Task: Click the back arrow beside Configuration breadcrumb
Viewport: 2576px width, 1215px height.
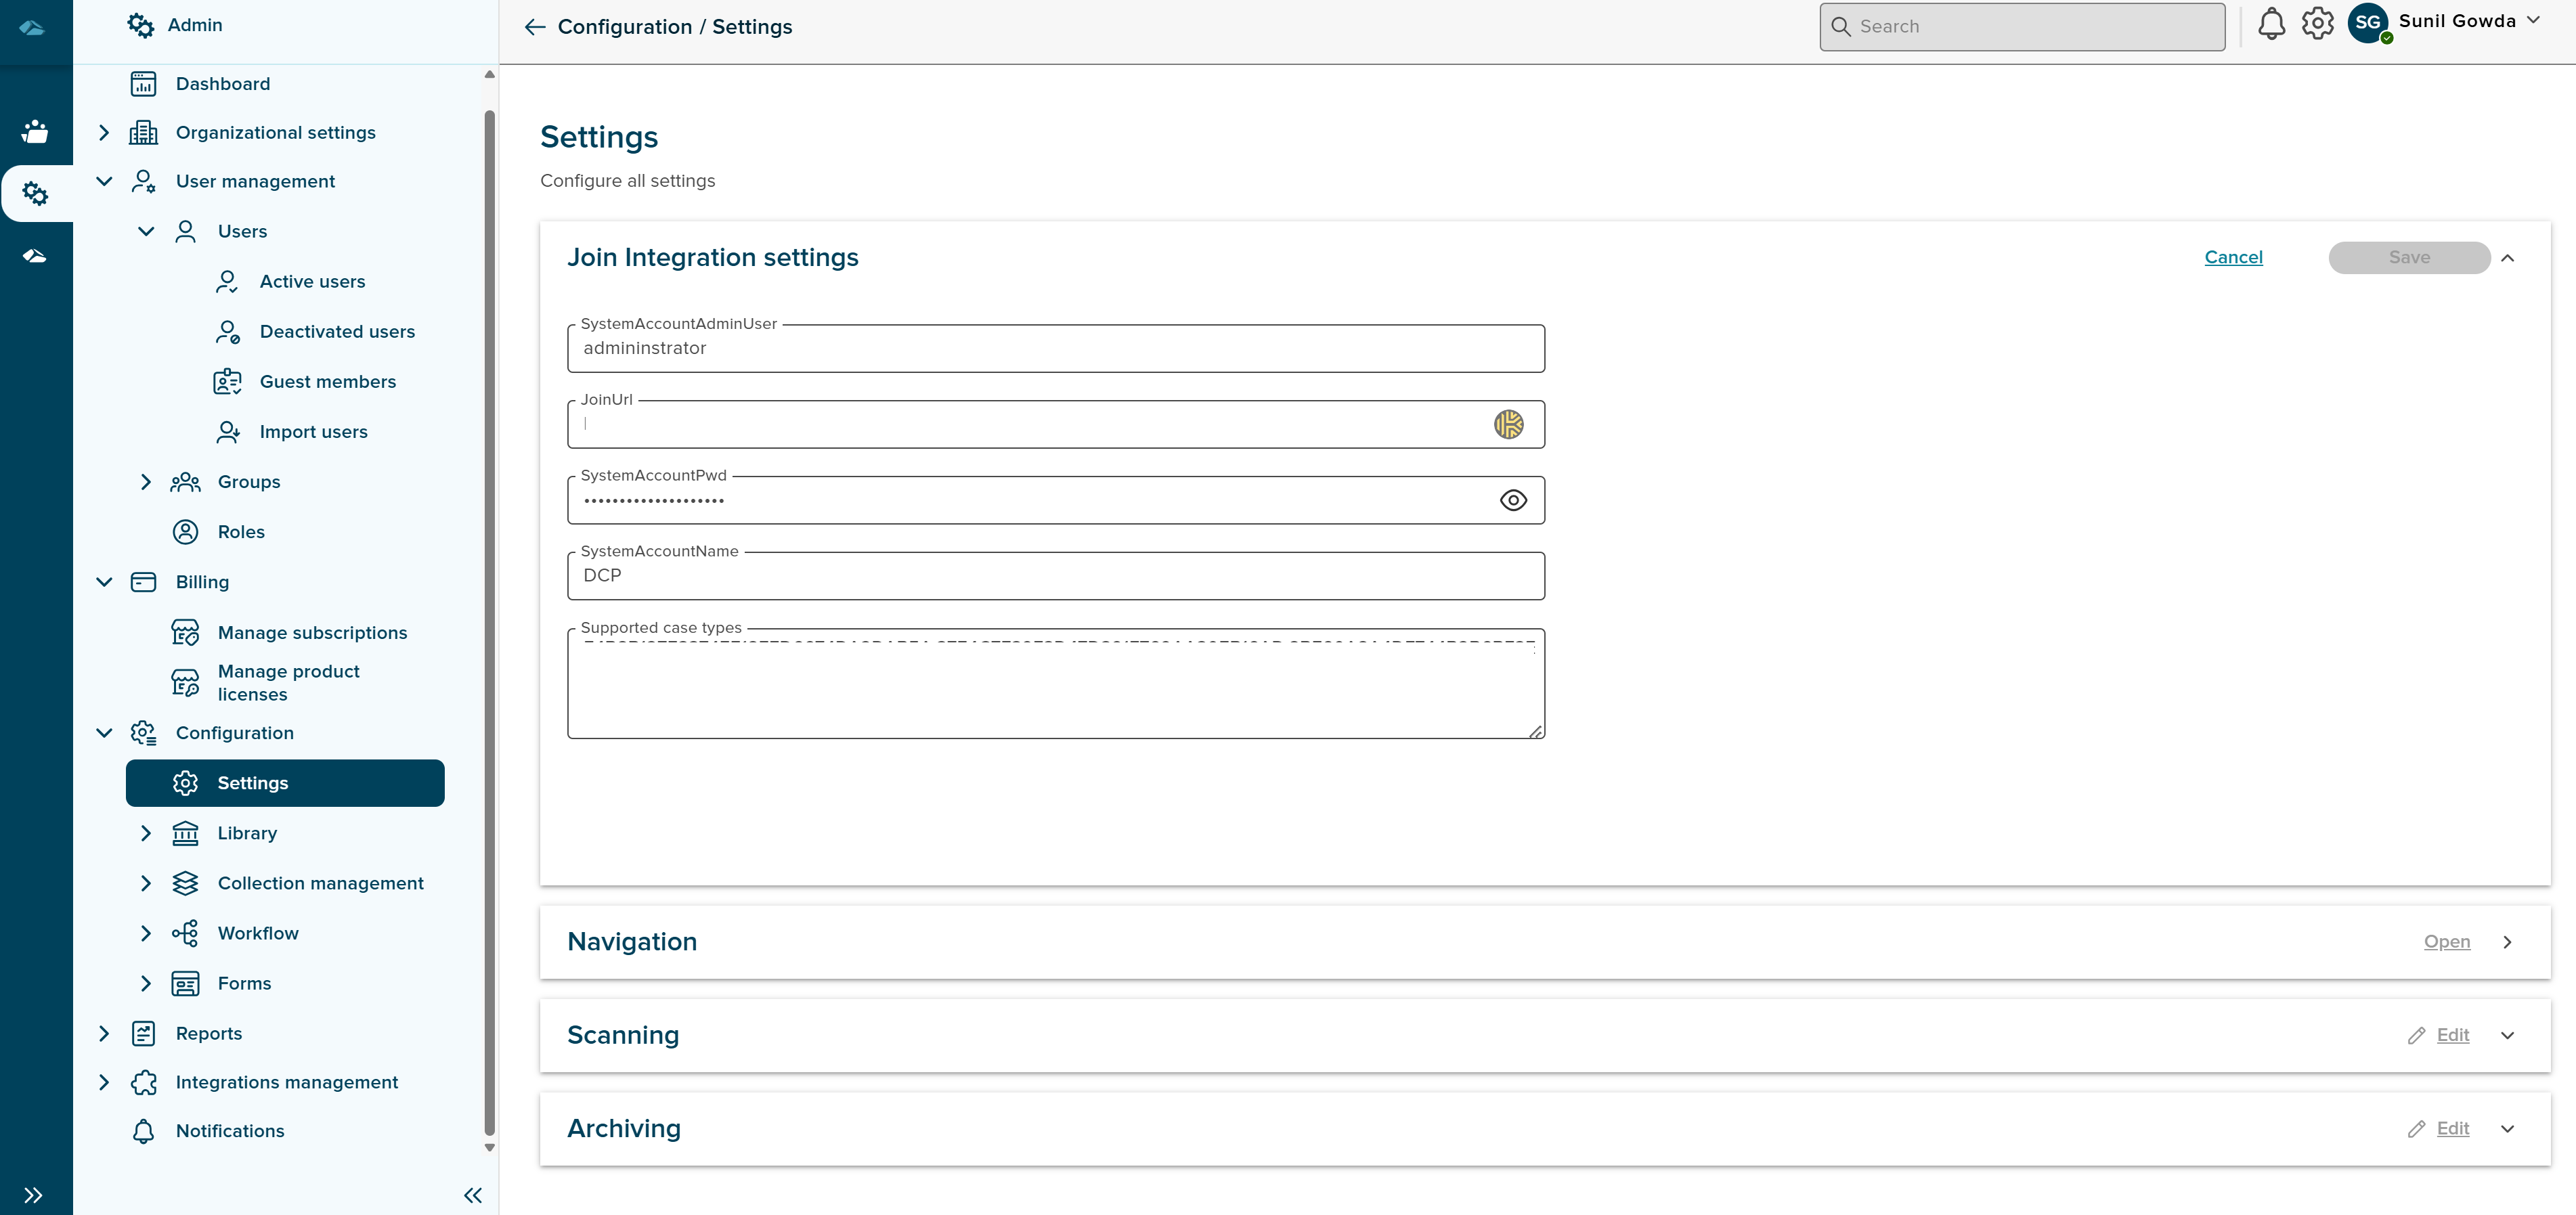Action: (x=535, y=27)
